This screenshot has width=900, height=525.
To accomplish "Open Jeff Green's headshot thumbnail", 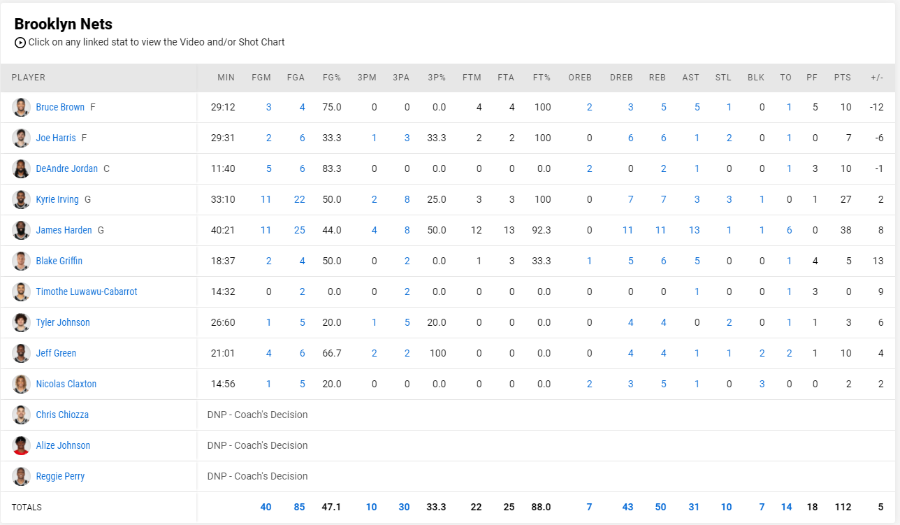I will 21,353.
